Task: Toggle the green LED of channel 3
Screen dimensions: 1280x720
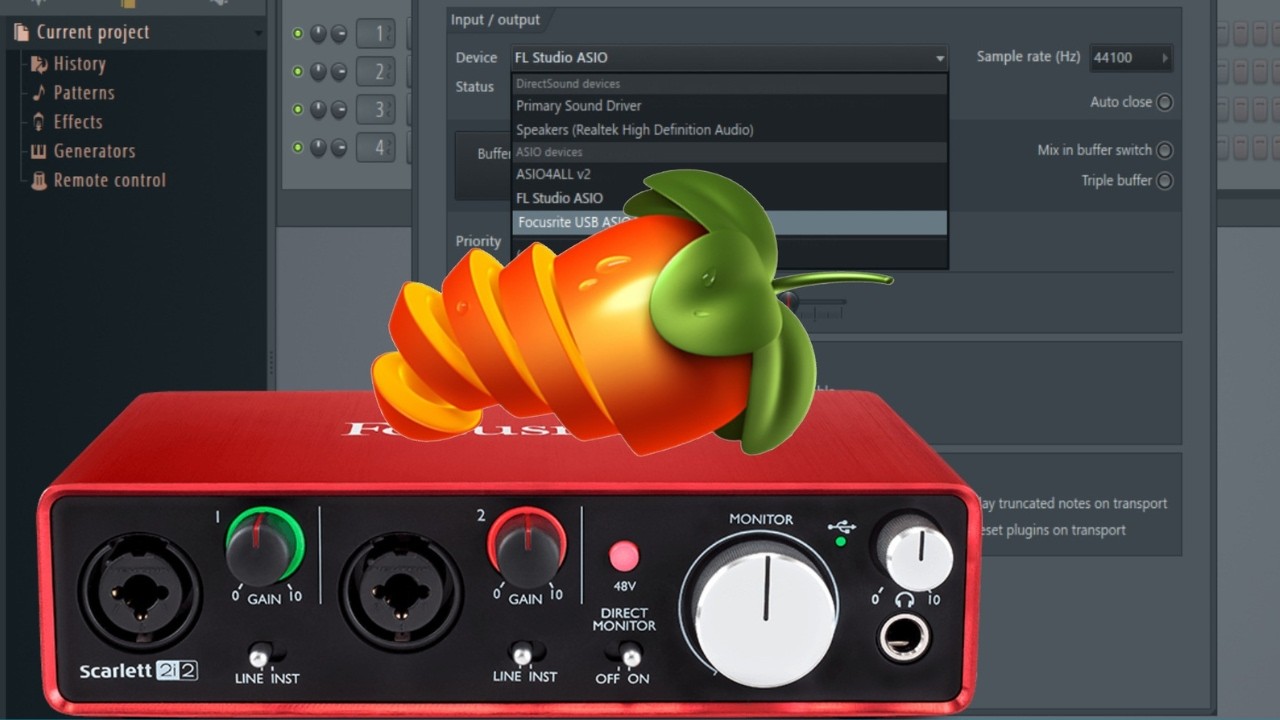Action: [297, 109]
